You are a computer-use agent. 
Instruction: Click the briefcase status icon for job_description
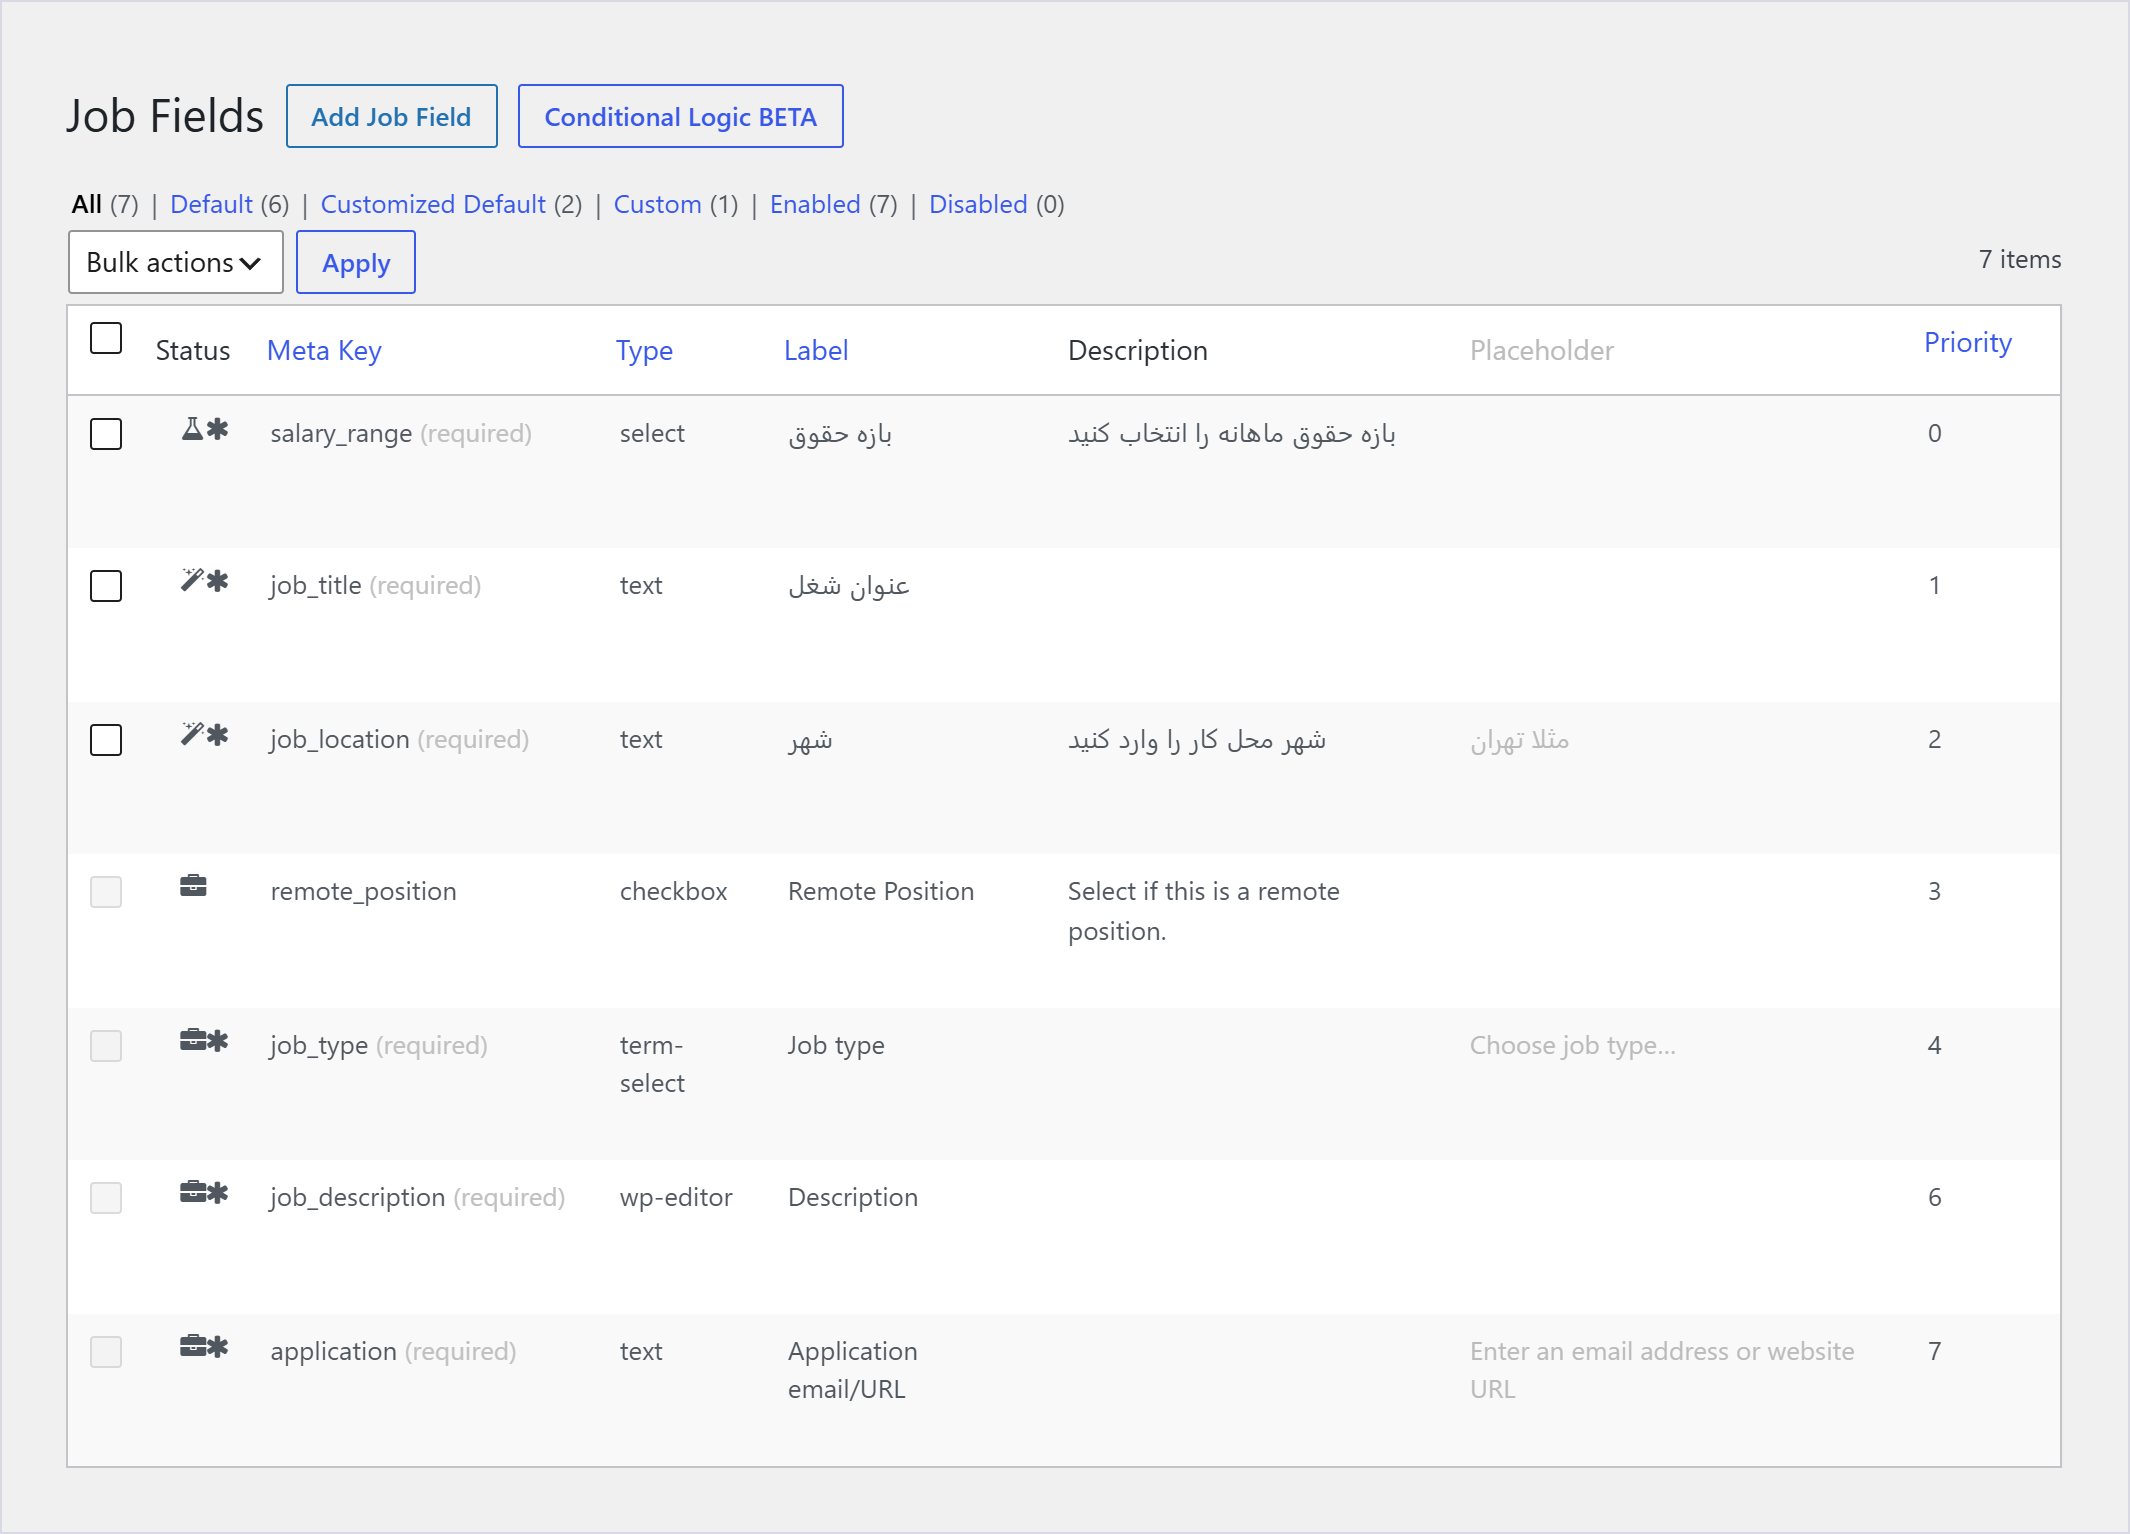coord(193,1192)
